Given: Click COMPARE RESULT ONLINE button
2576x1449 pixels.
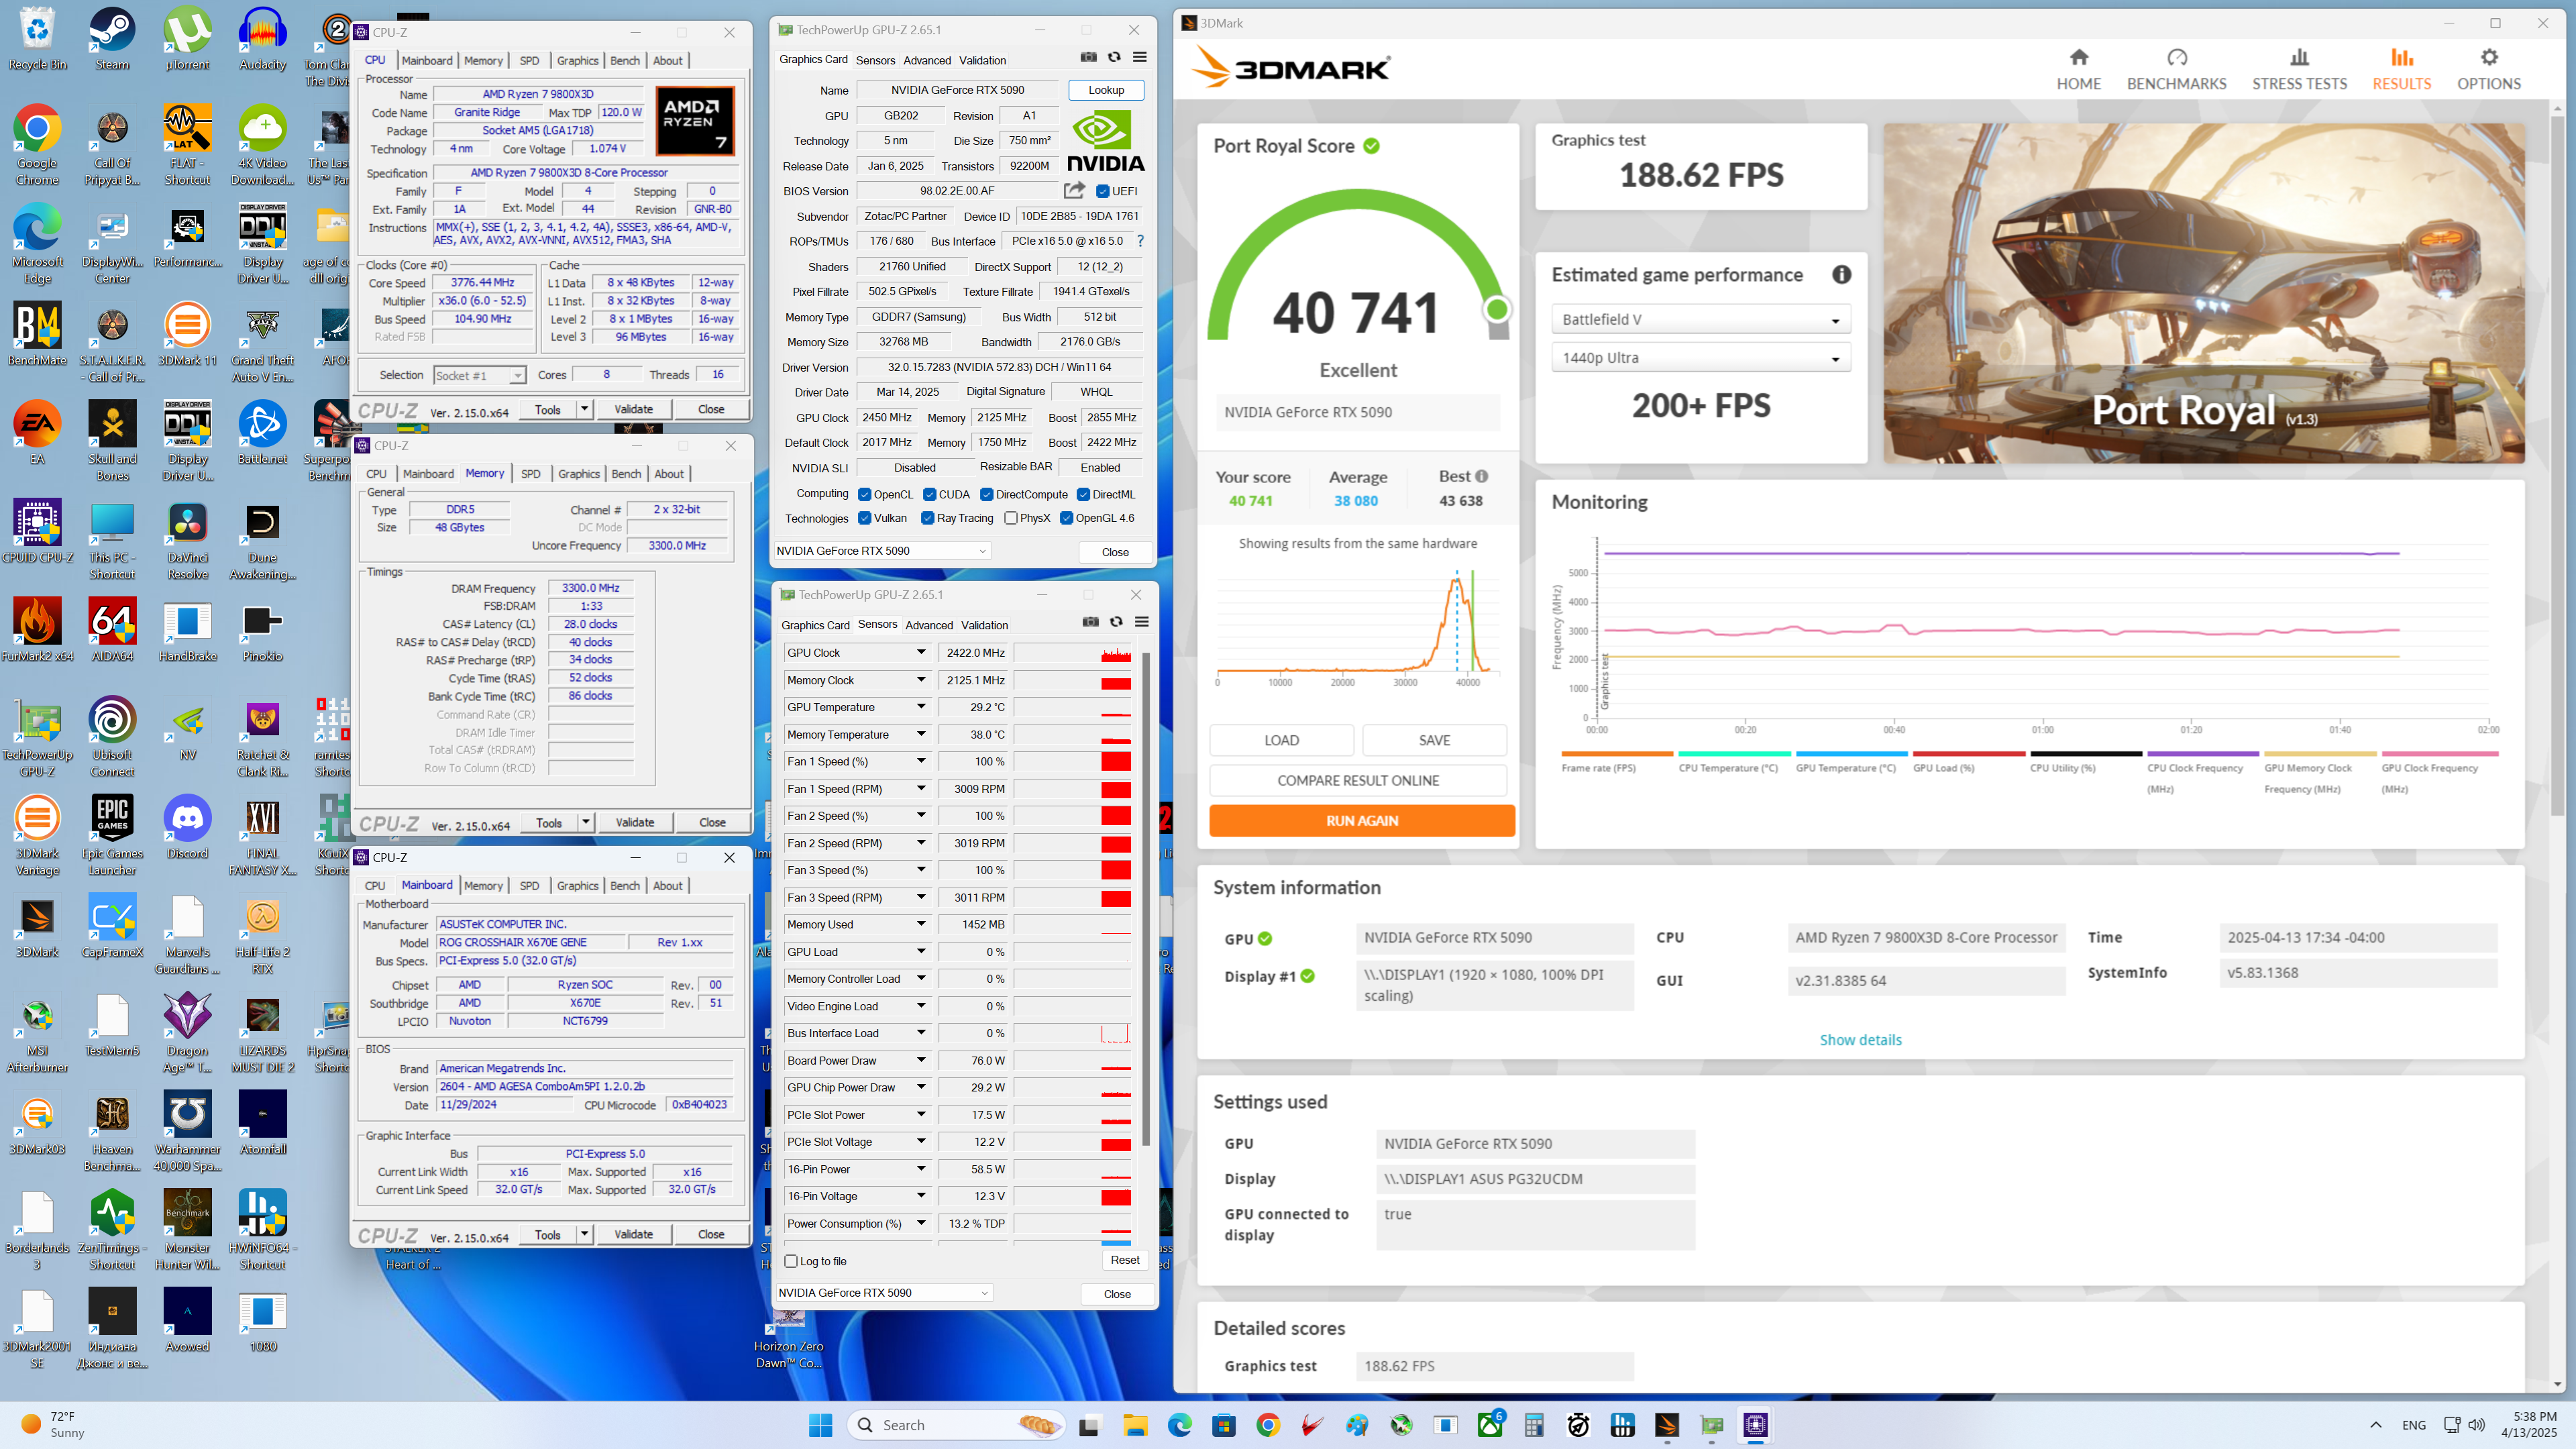Looking at the screenshot, I should 1358,780.
